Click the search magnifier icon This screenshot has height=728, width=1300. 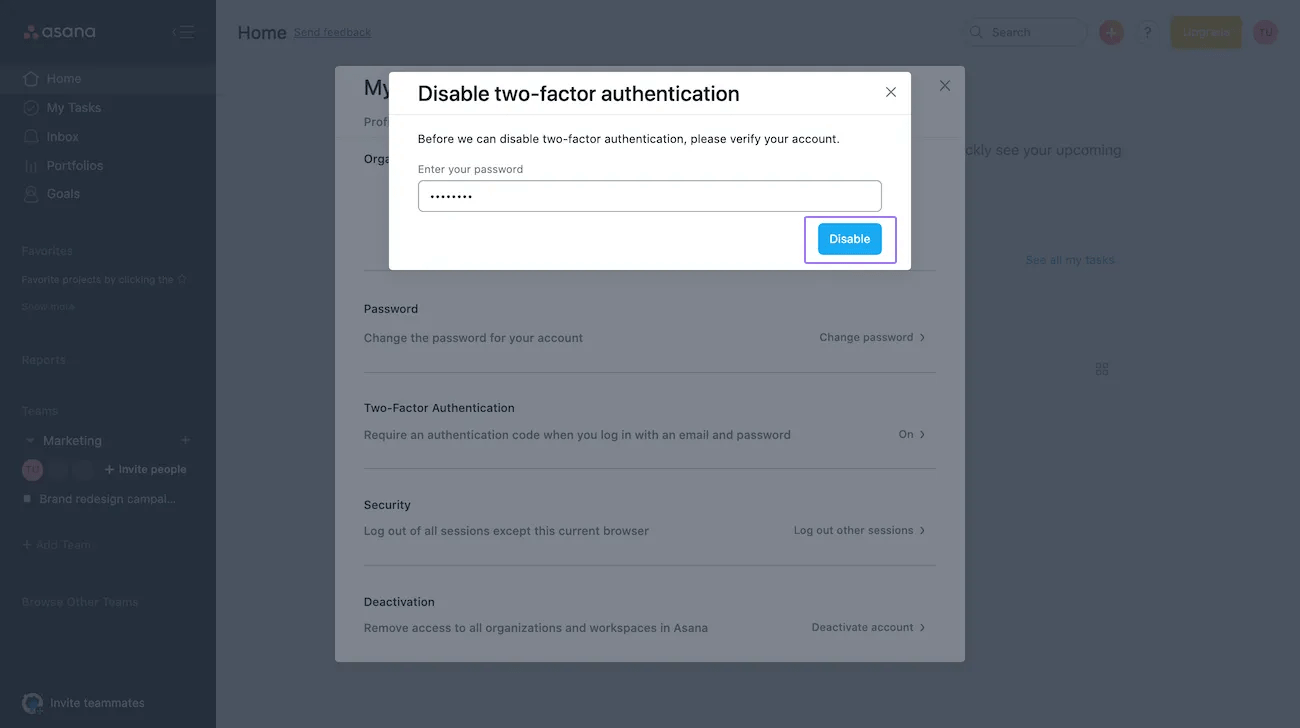975,31
